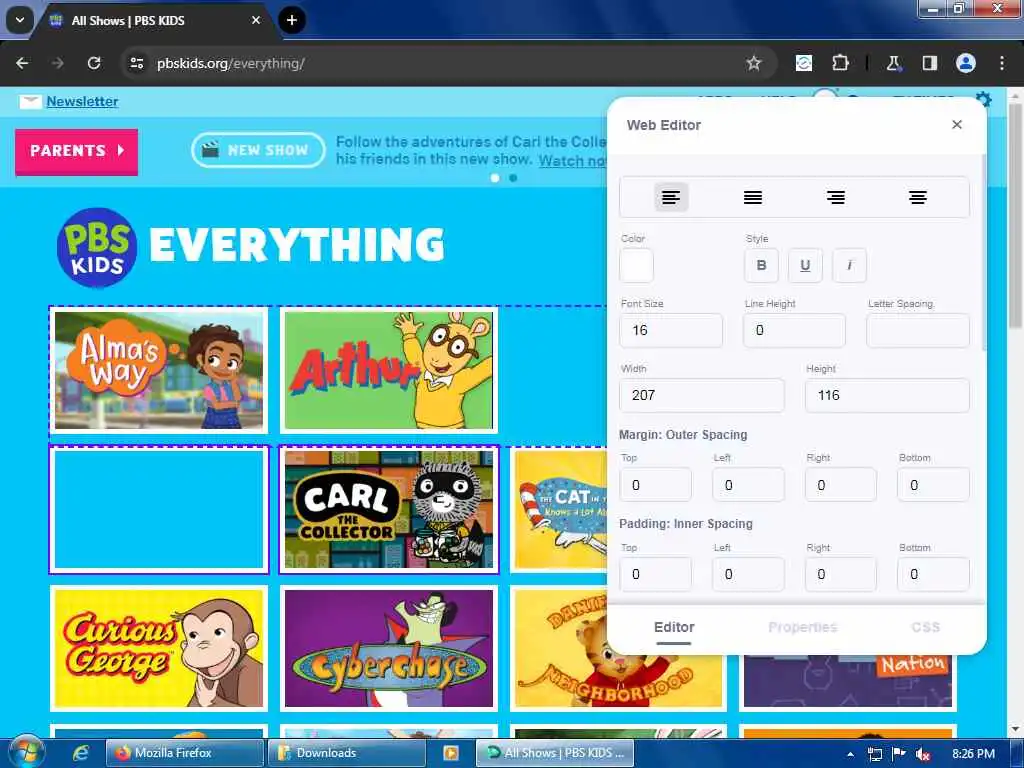Open the white Color swatch
The width and height of the screenshot is (1024, 768).
[637, 265]
